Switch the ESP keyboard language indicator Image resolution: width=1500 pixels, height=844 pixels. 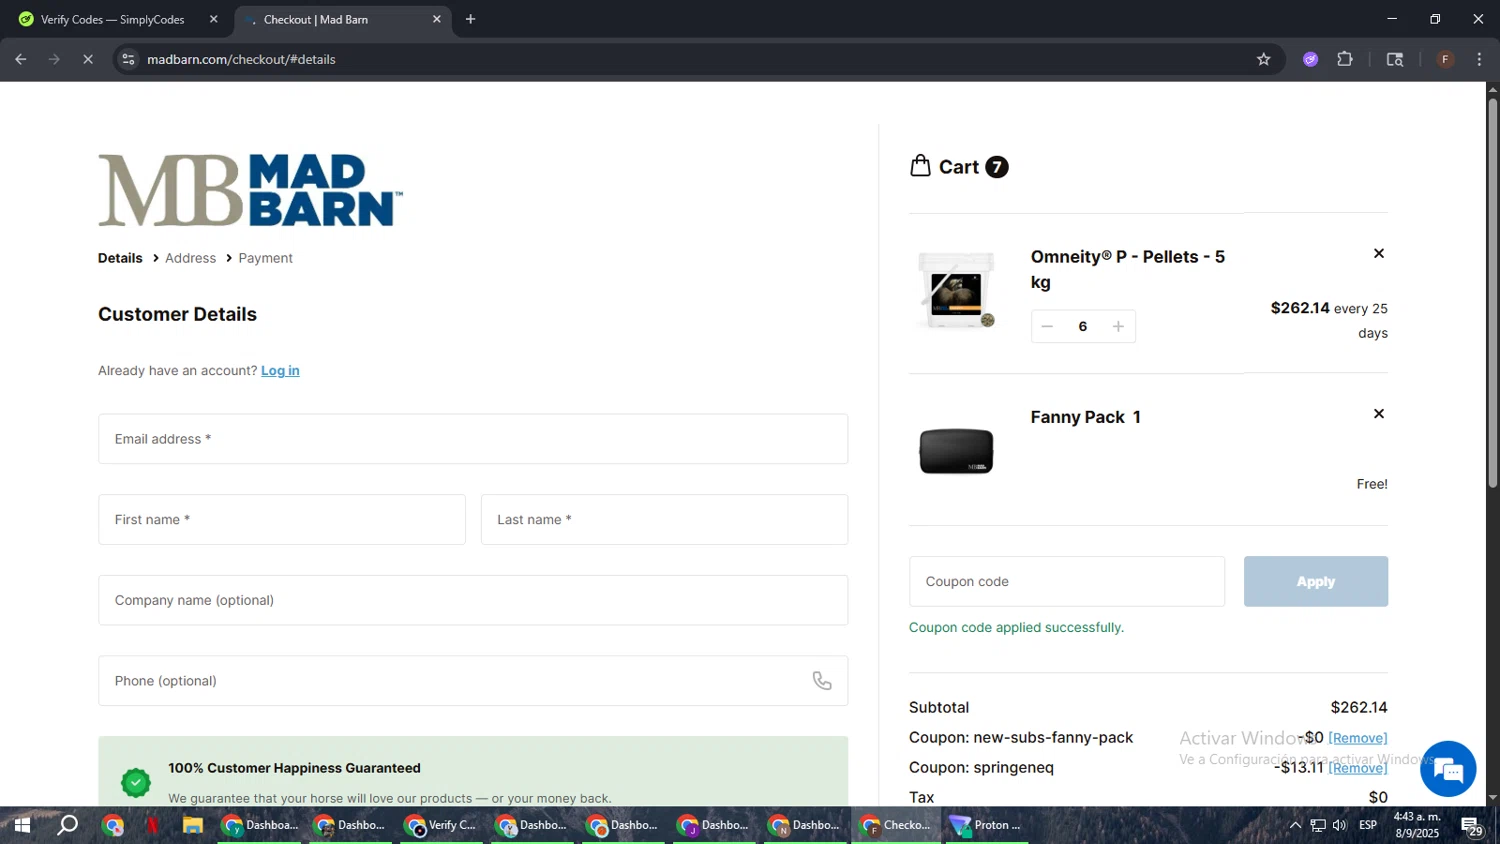coord(1368,825)
